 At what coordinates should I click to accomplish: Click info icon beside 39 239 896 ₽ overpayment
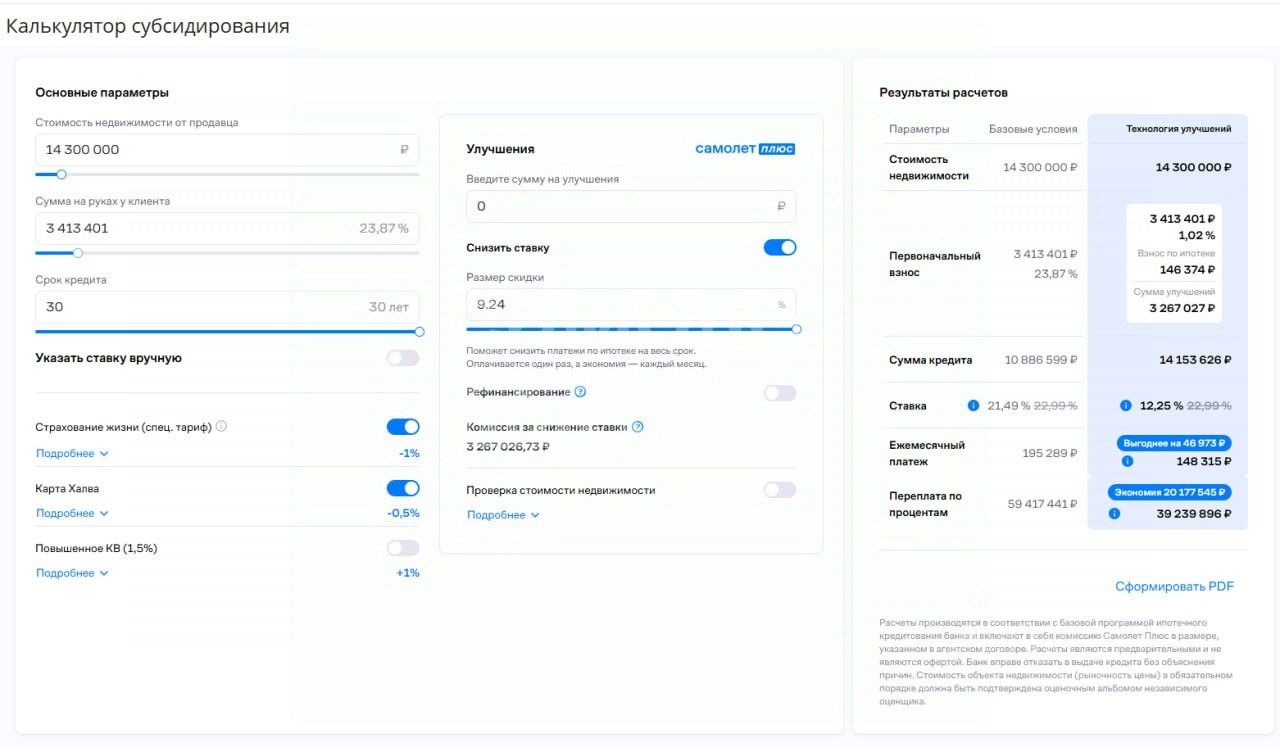[x=1115, y=514]
